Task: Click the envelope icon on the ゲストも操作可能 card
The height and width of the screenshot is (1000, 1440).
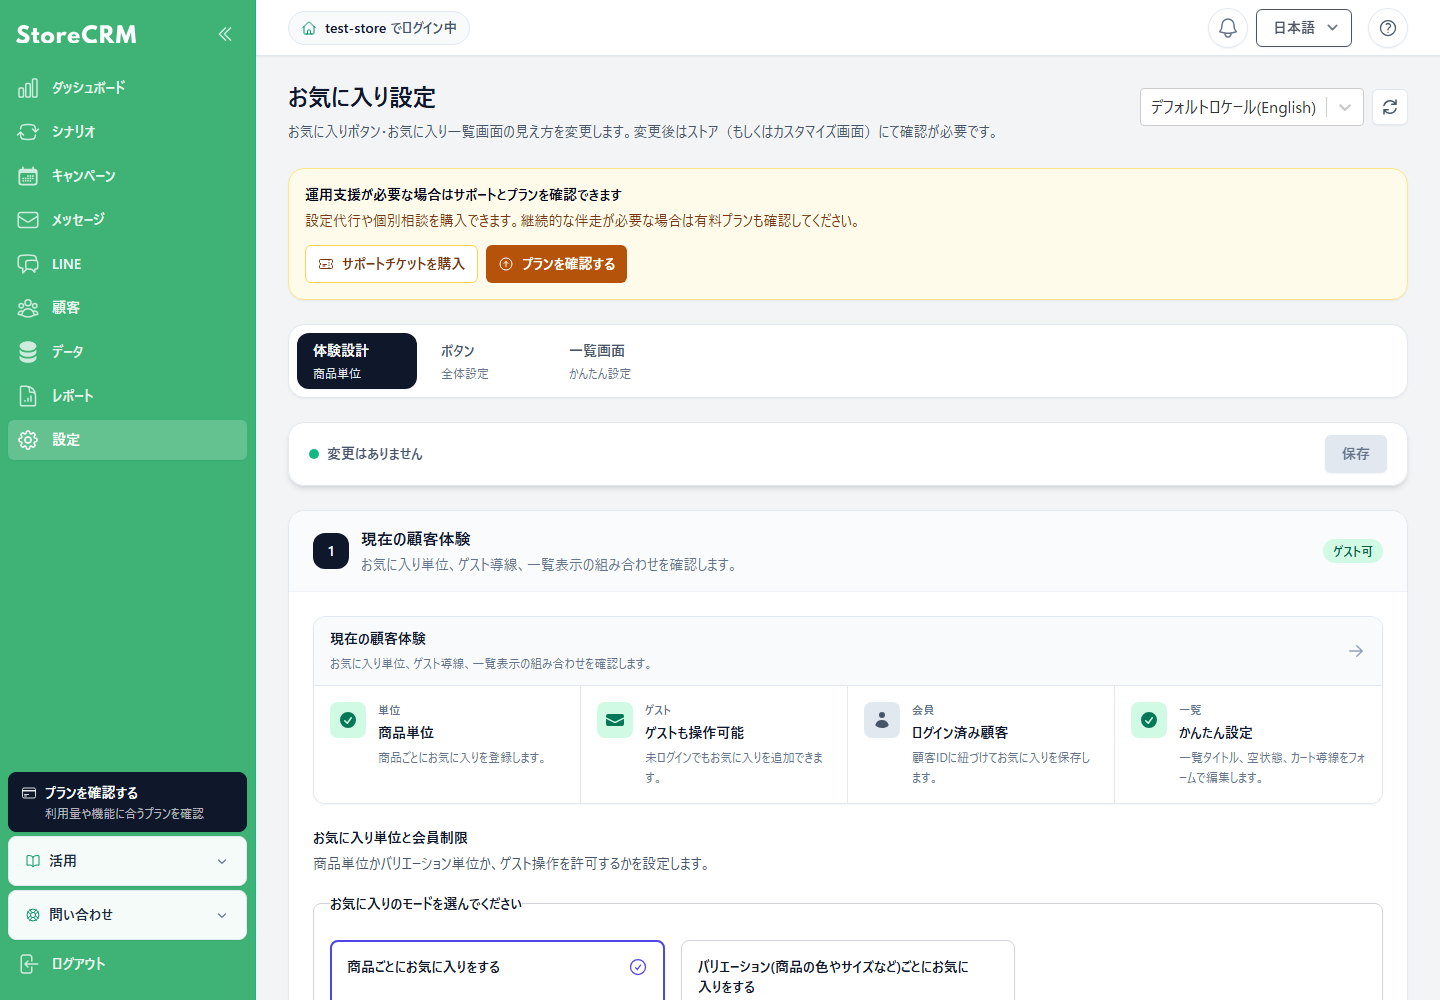Action: [x=615, y=720]
